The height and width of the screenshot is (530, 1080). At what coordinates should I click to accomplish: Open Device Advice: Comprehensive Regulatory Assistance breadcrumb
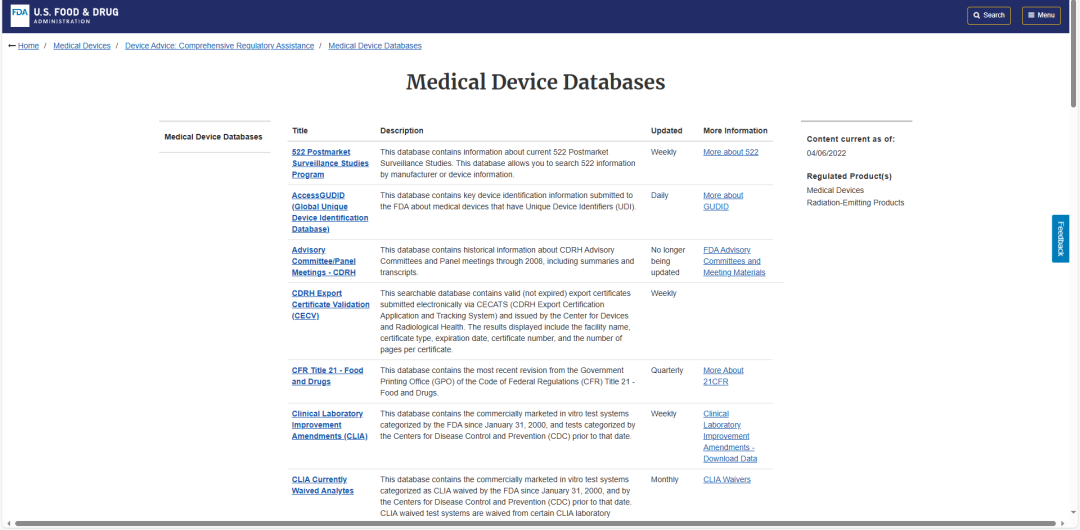[x=219, y=46]
